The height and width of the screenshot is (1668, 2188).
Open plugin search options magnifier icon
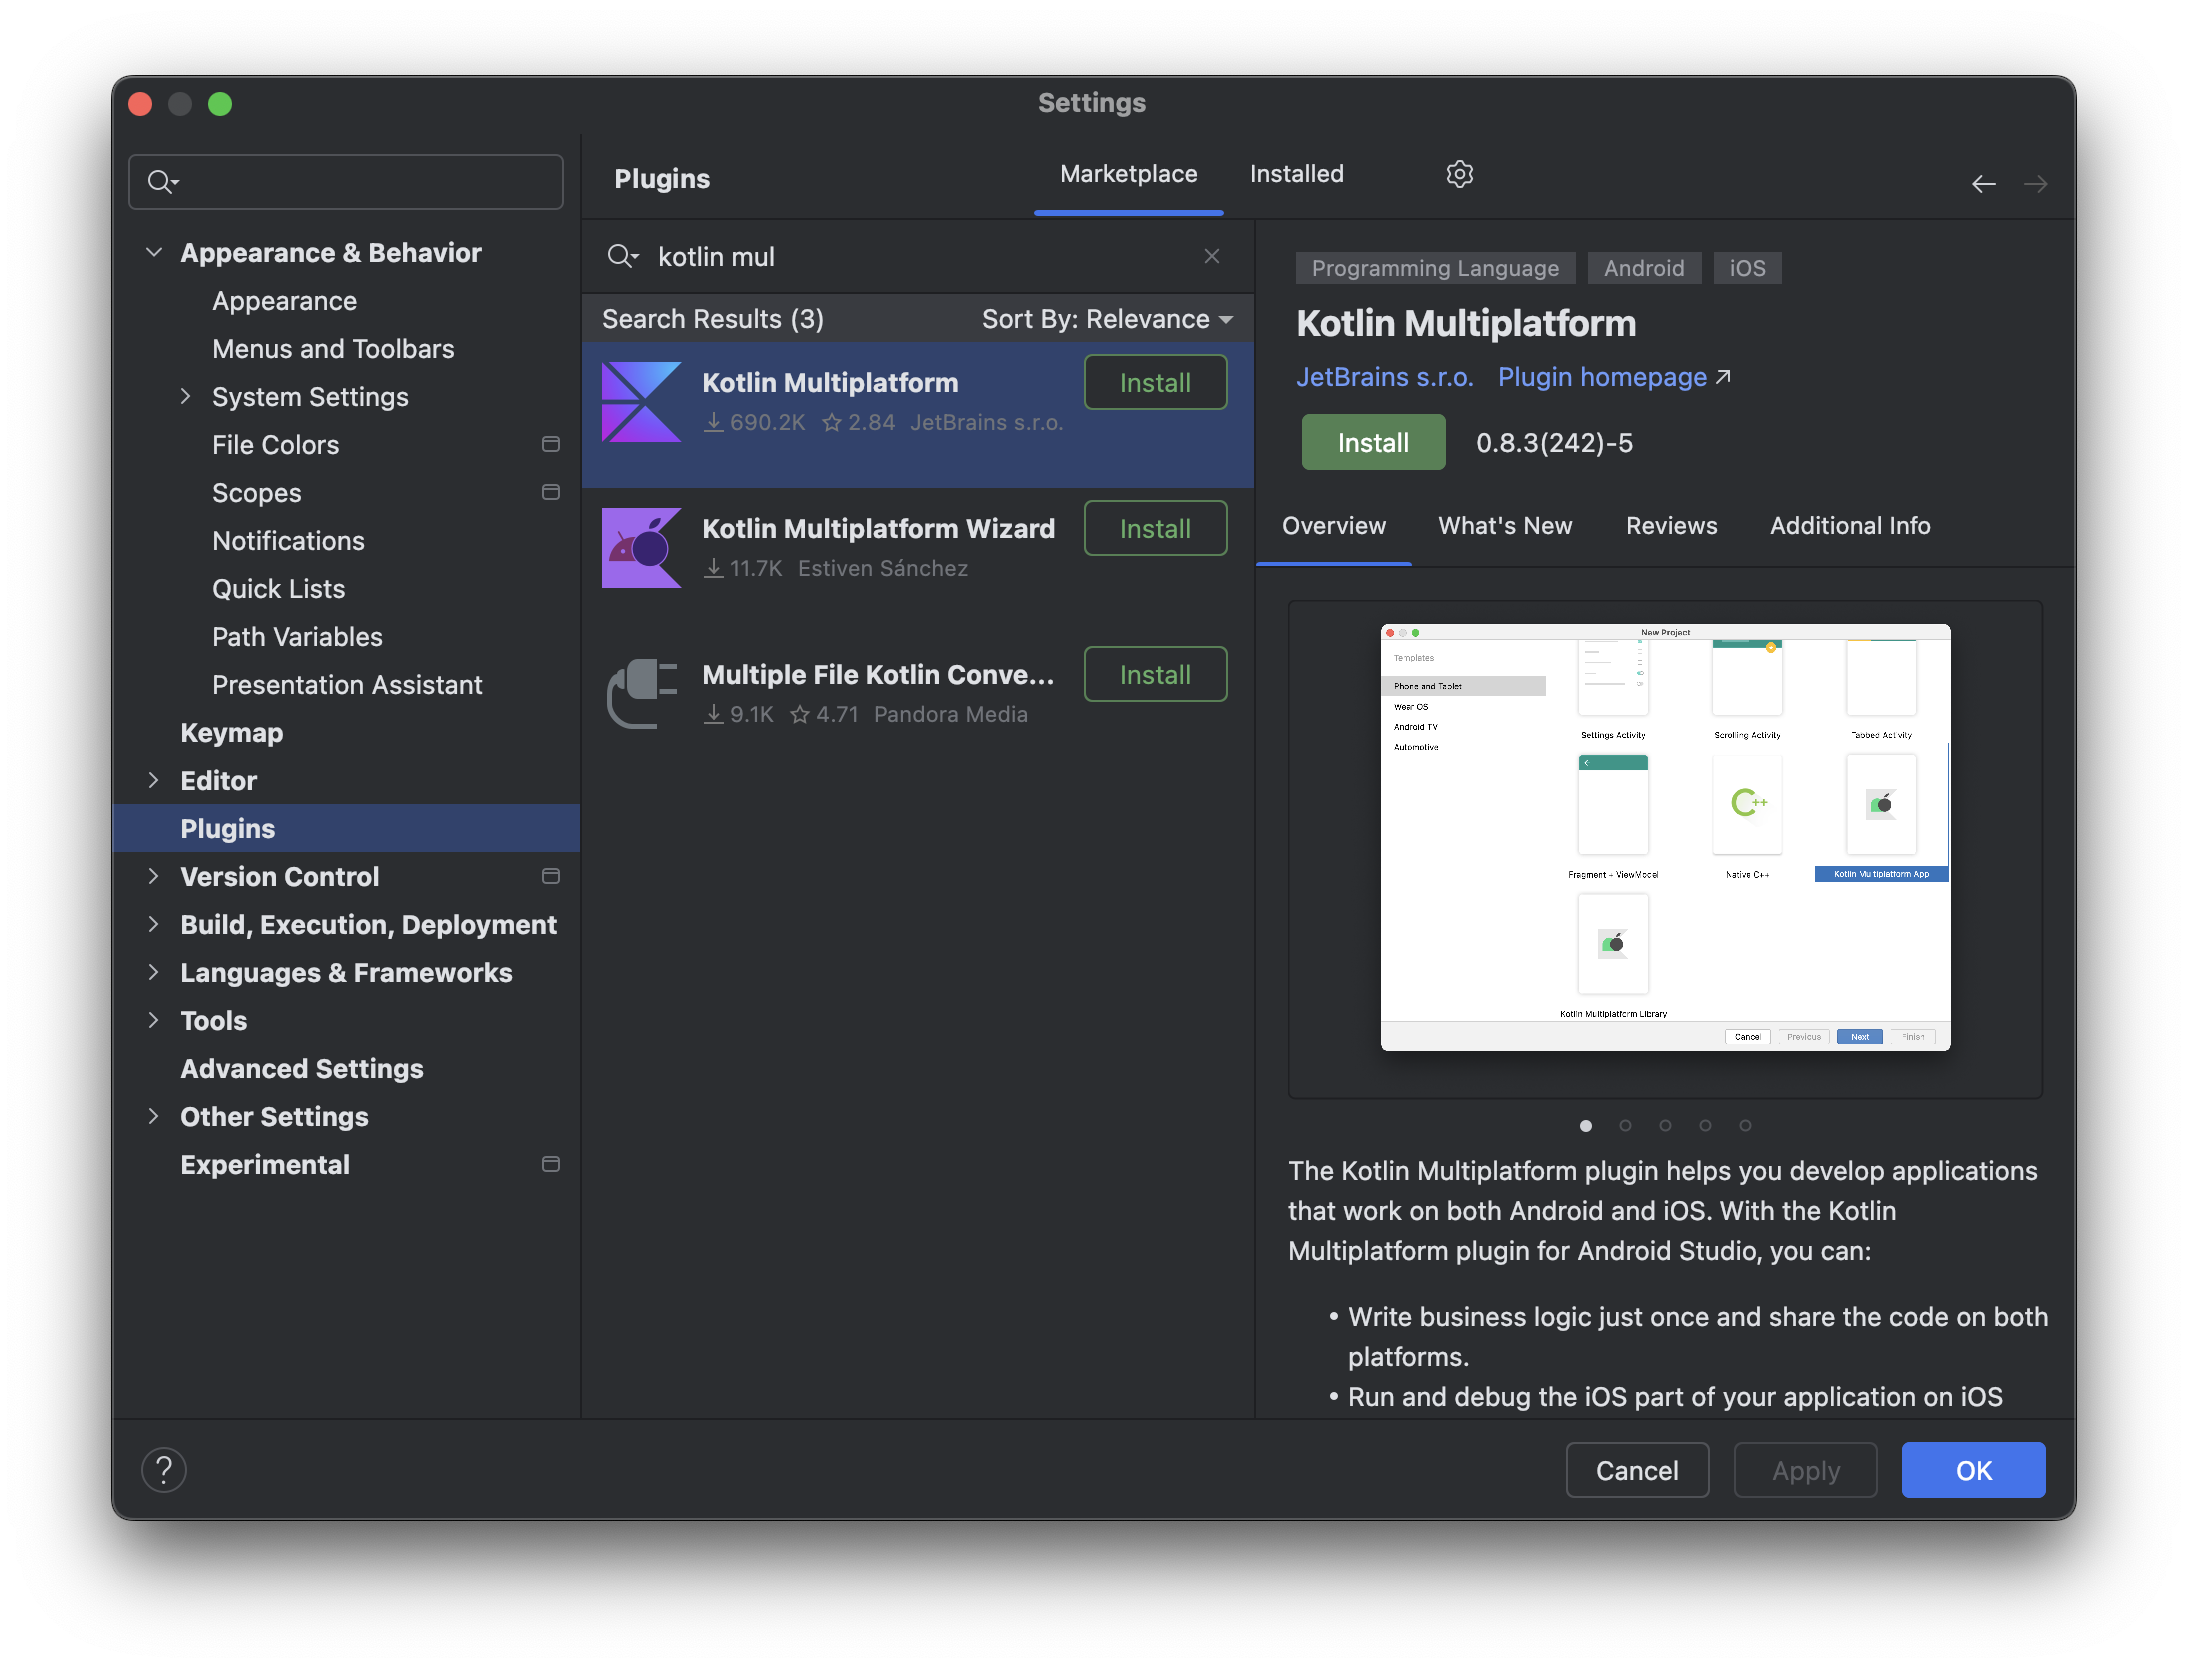pyautogui.click(x=622, y=257)
